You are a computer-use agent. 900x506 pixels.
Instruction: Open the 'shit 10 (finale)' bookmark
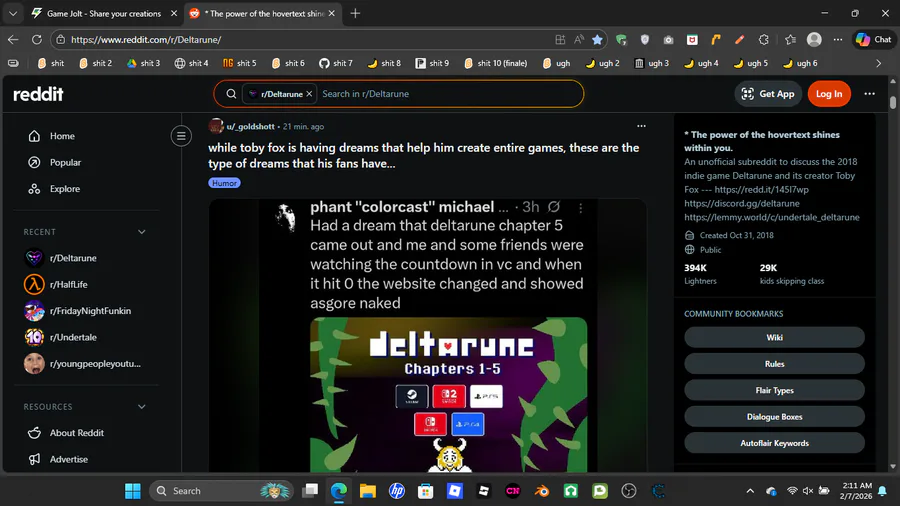(495, 63)
